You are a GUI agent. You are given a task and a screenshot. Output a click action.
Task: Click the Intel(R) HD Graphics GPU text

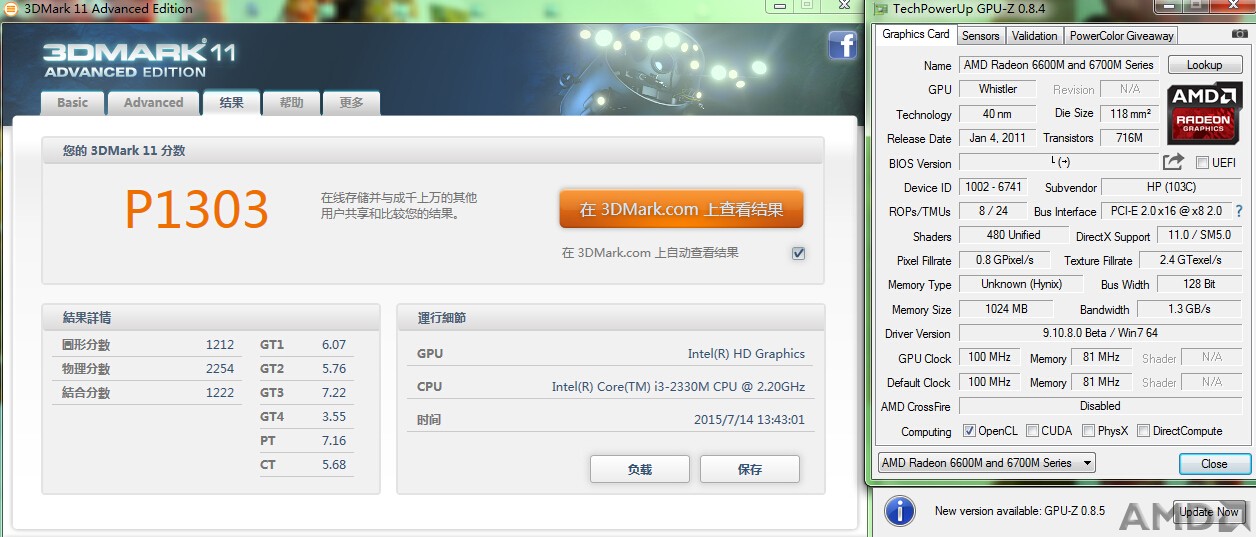click(746, 354)
